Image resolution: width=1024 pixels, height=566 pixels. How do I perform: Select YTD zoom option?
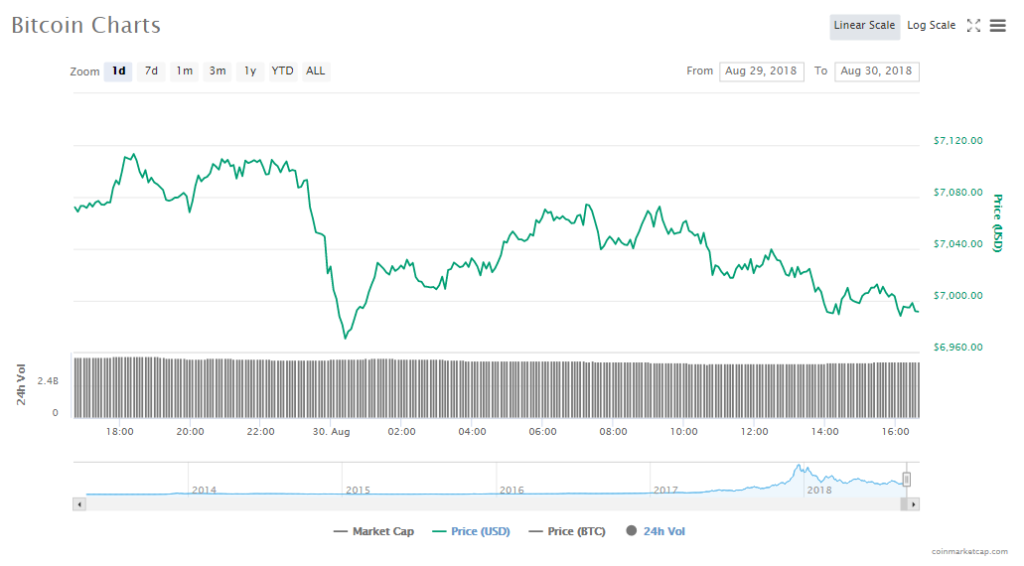[283, 71]
